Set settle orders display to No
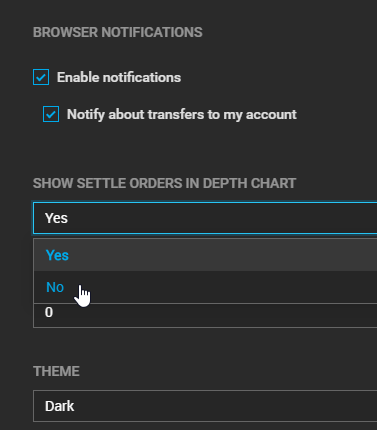The image size is (377, 430). pos(206,287)
